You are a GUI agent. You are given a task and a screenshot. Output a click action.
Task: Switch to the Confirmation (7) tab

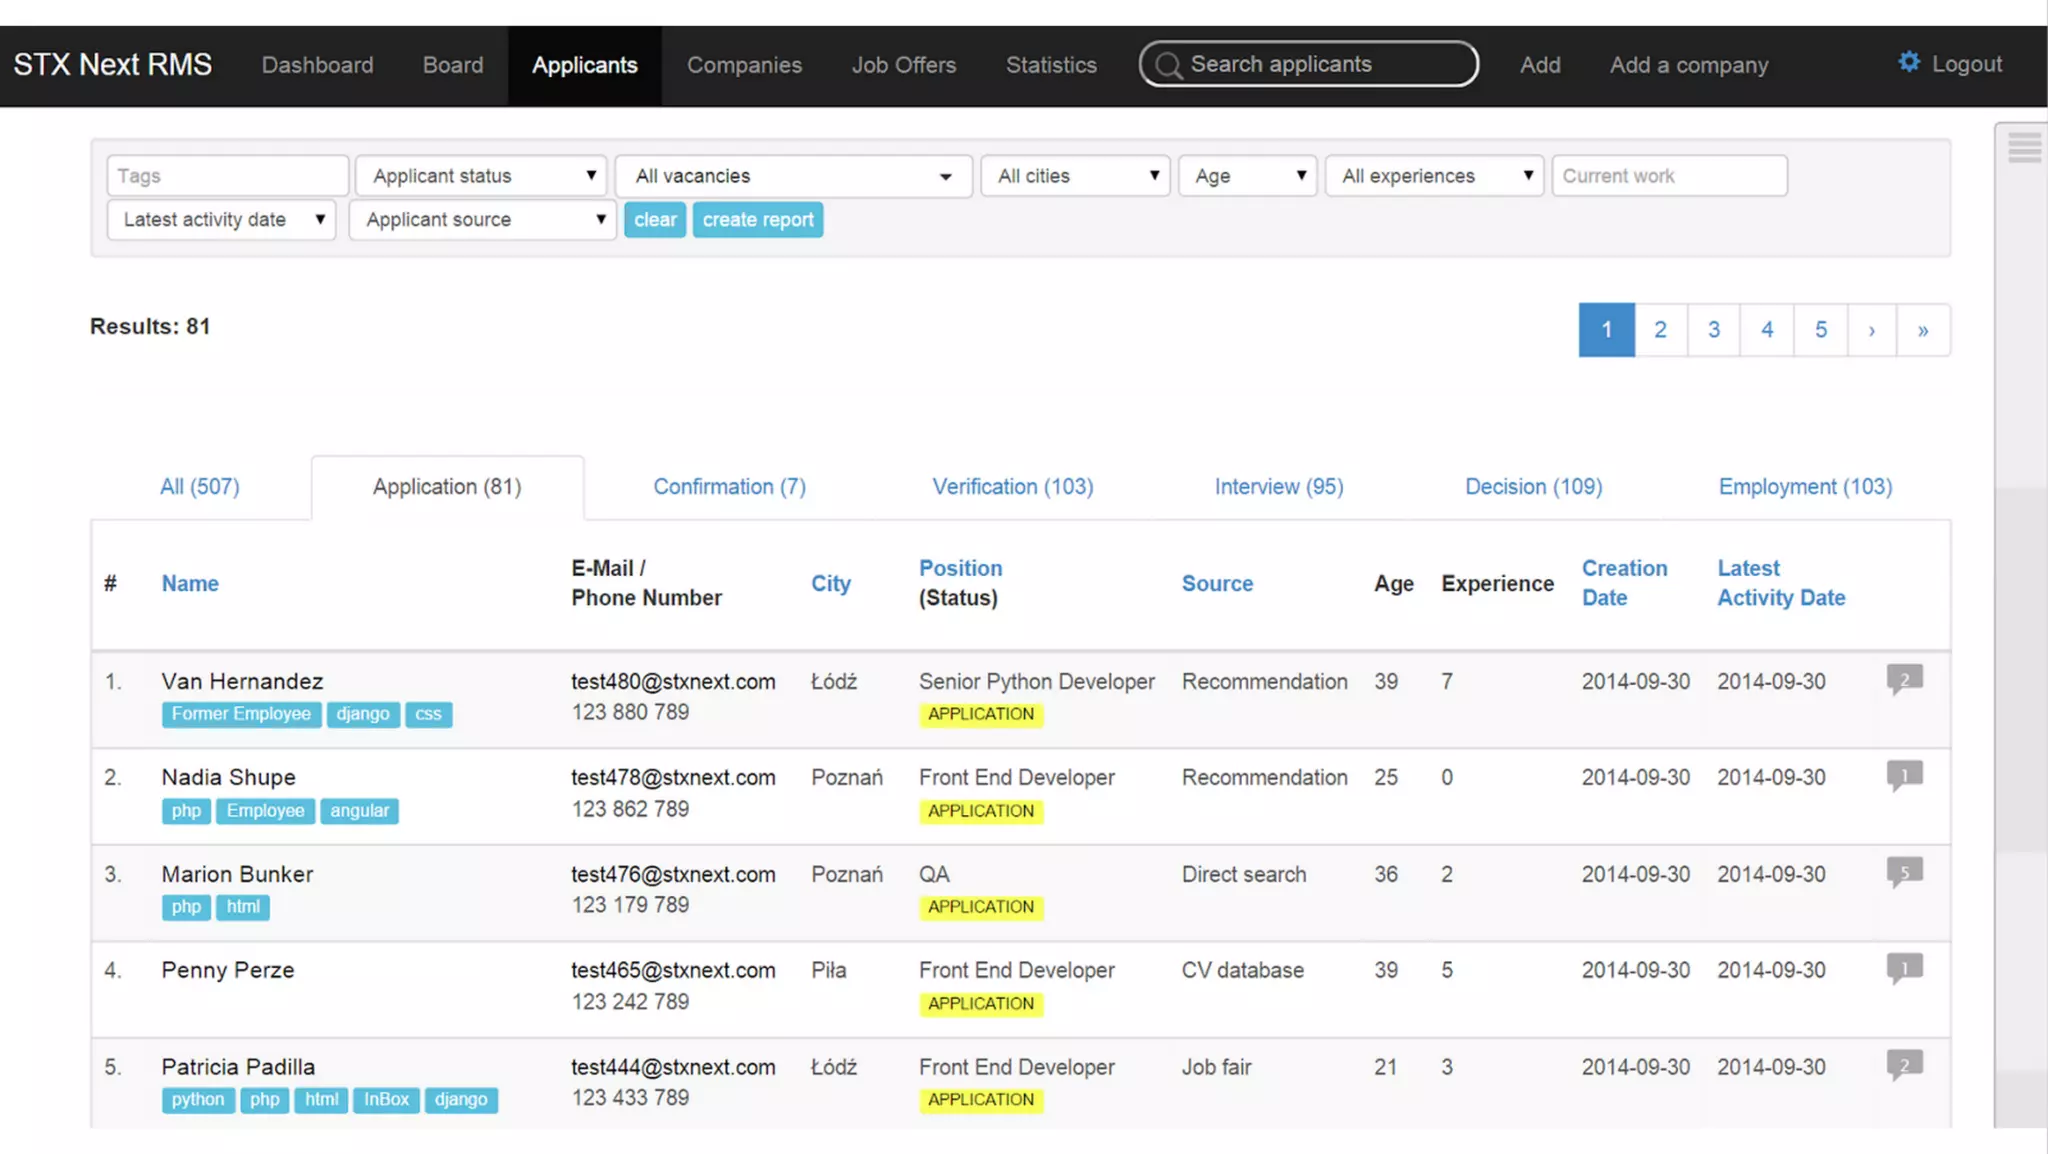[x=729, y=487]
